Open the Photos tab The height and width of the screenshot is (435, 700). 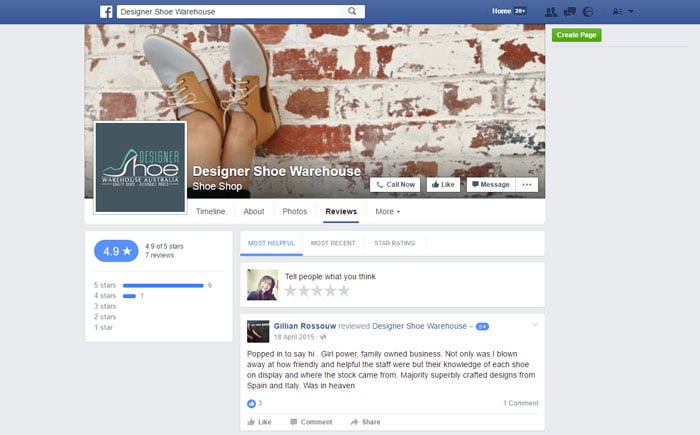pos(295,211)
